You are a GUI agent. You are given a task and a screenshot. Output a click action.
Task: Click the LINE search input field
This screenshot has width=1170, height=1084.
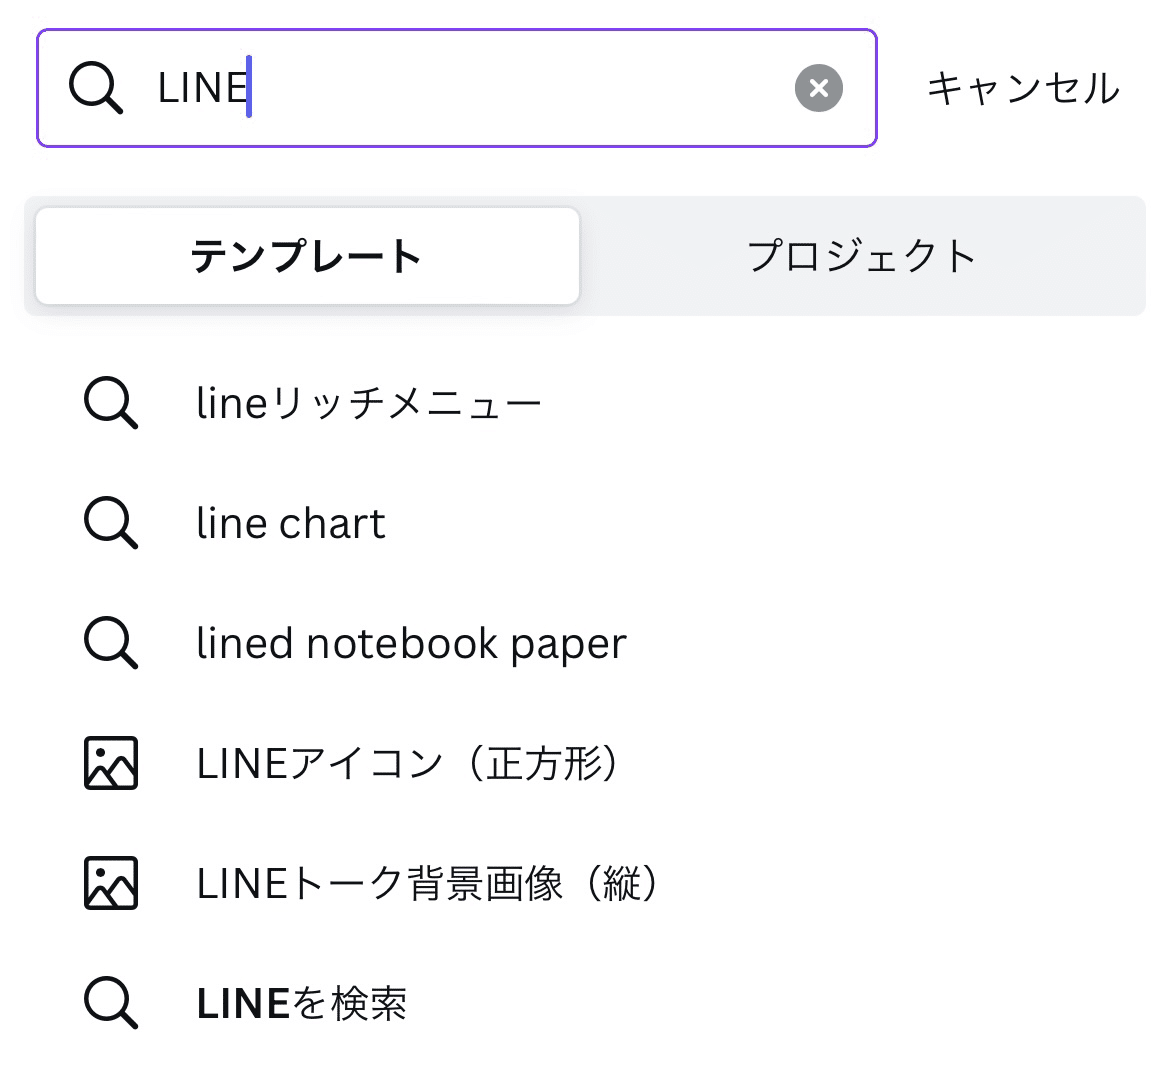point(457,88)
